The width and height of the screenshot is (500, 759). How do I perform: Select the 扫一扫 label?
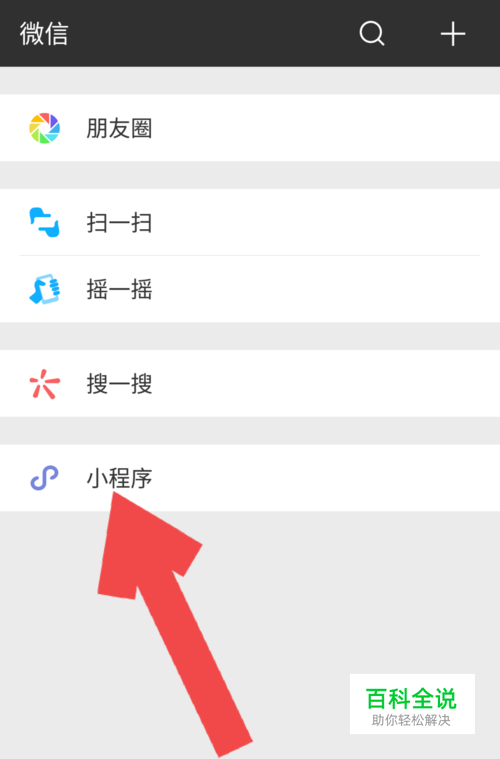click(x=119, y=223)
